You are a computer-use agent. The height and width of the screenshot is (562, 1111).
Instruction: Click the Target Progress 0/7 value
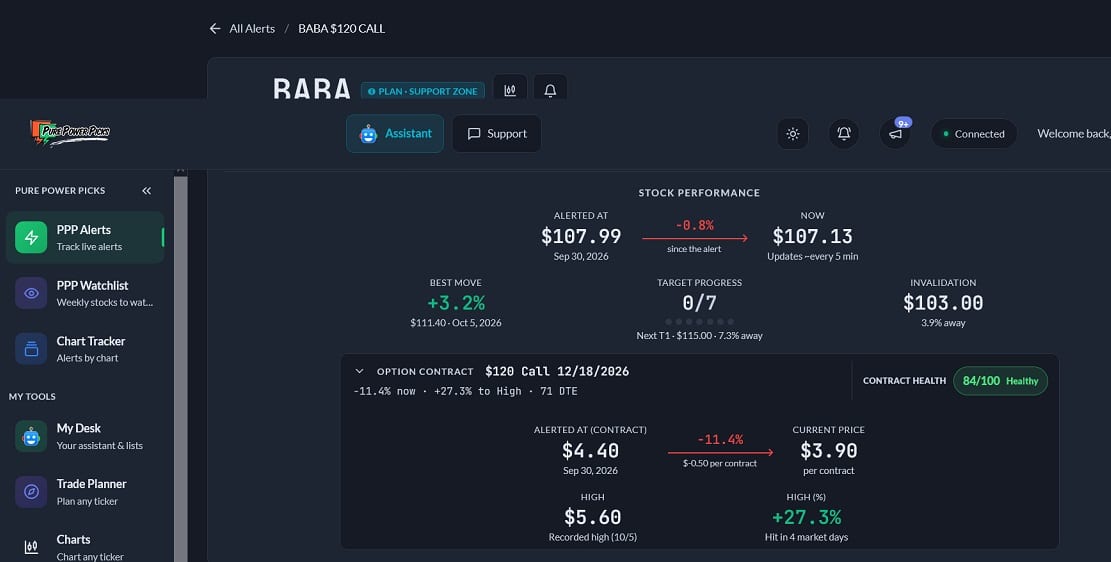[699, 303]
